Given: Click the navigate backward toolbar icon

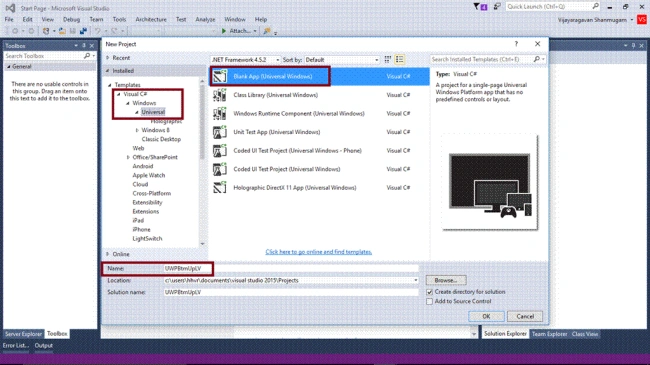Looking at the screenshot, I should (15, 31).
